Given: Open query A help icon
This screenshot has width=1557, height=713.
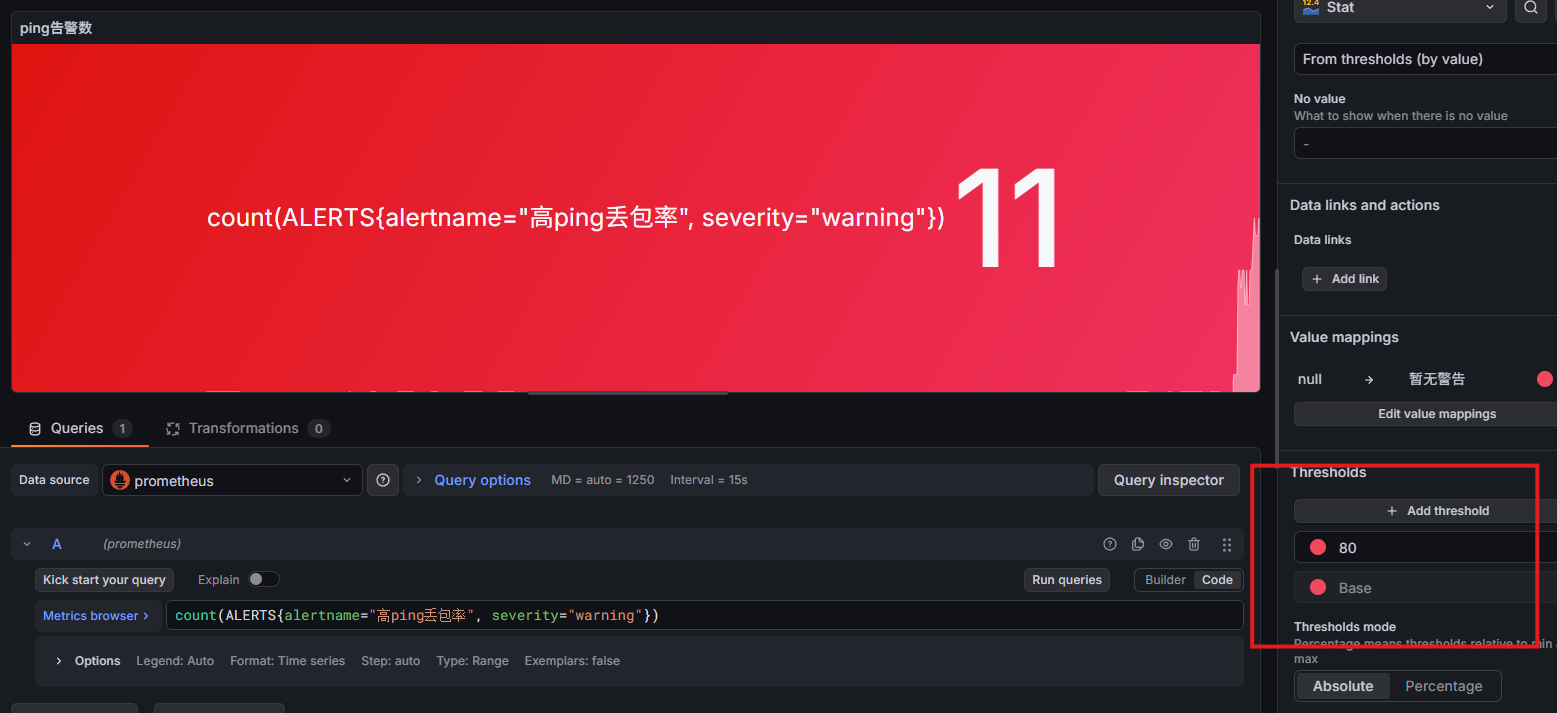Looking at the screenshot, I should coord(1109,544).
